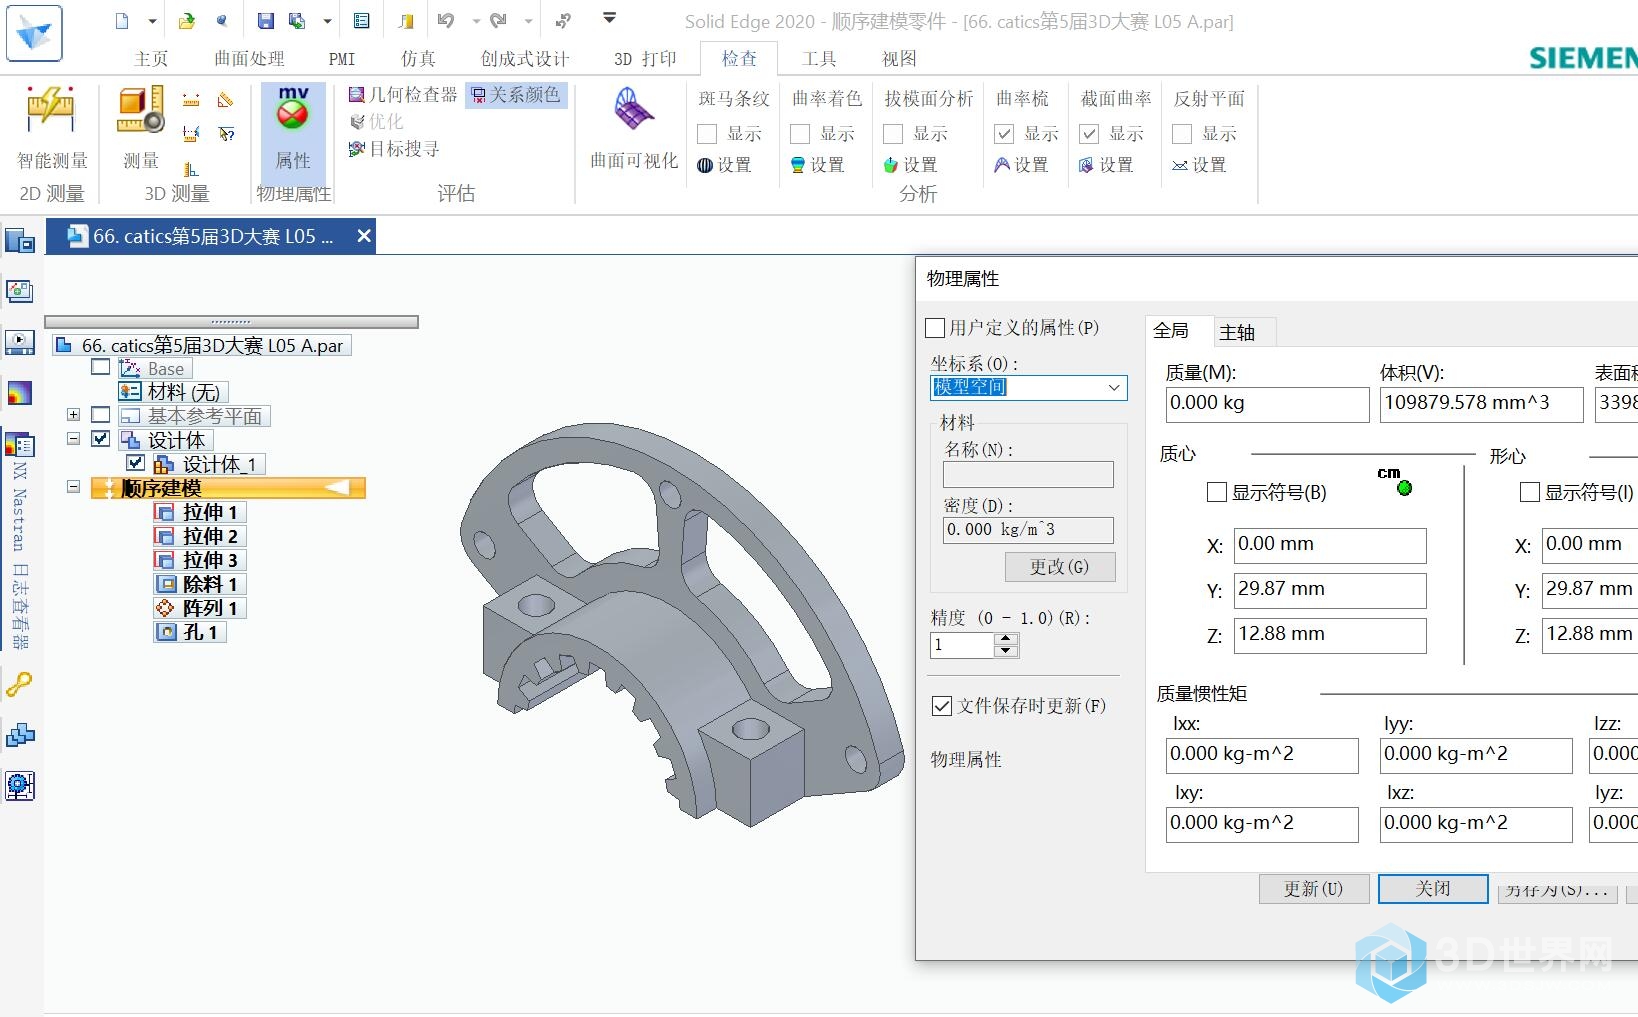The width and height of the screenshot is (1638, 1017).
Task: Enable 拔模面分析 显示 checkbox
Action: point(893,134)
